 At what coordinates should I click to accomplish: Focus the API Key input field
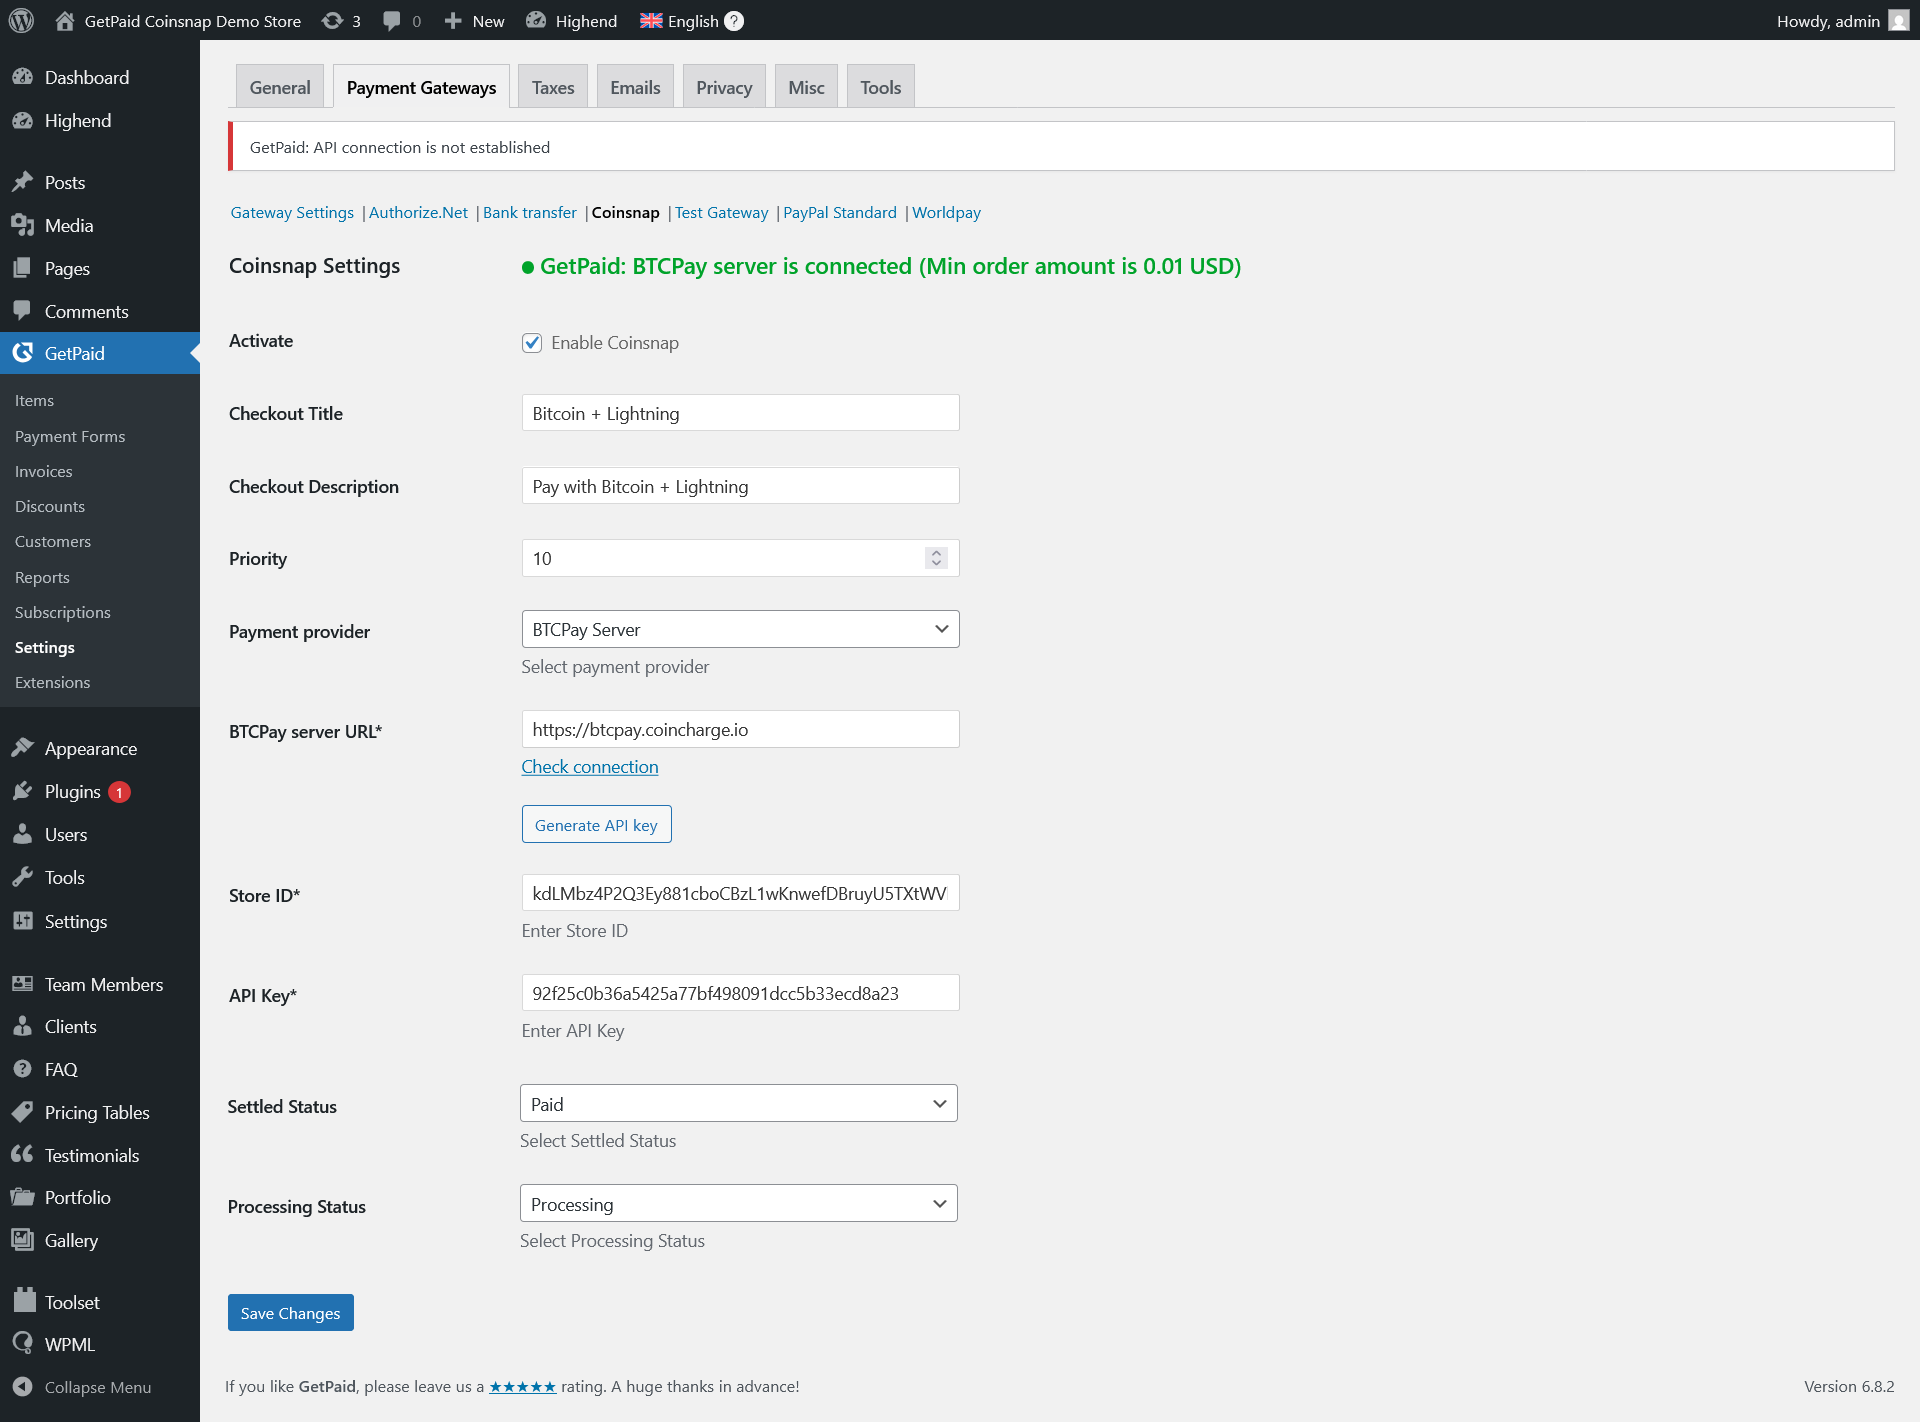pyautogui.click(x=740, y=993)
